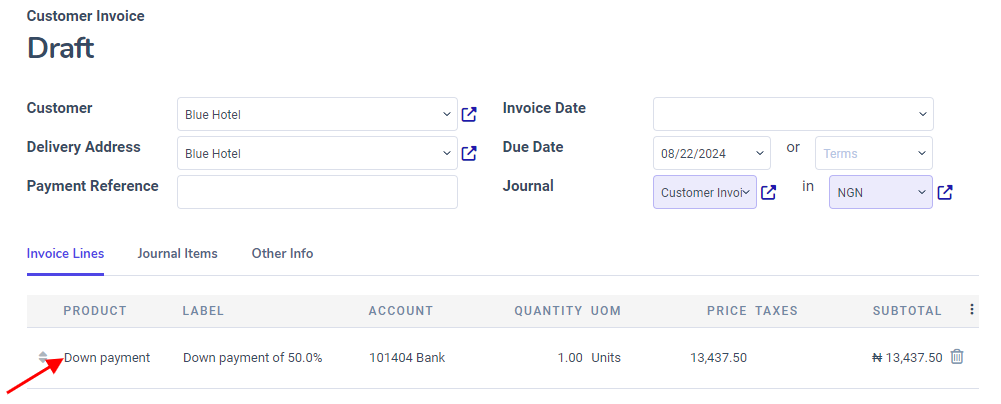Sort by the QUANTITY column header

pos(548,311)
